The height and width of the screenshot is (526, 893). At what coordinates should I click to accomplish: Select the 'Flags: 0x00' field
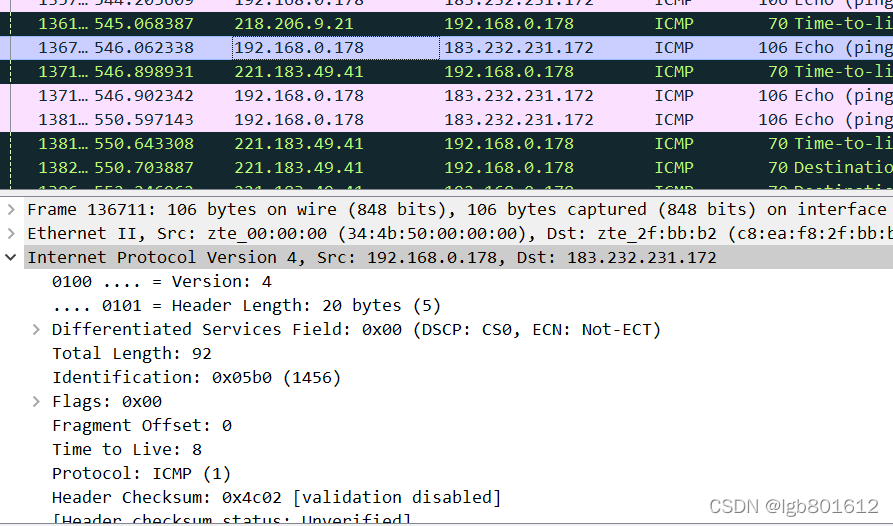(x=107, y=401)
